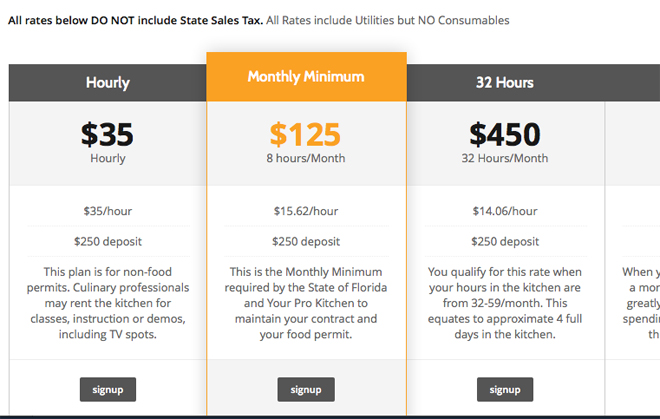Screen dimensions: 660x419
Task: Click the orange $125 price
Action: [305, 135]
